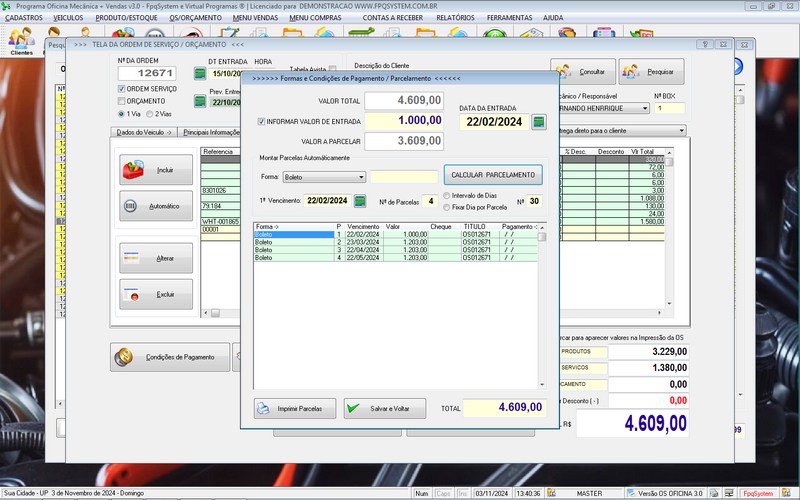This screenshot has height=500, width=800.
Task: Select Fixar Dia por Parcela radio option
Action: coord(447,207)
